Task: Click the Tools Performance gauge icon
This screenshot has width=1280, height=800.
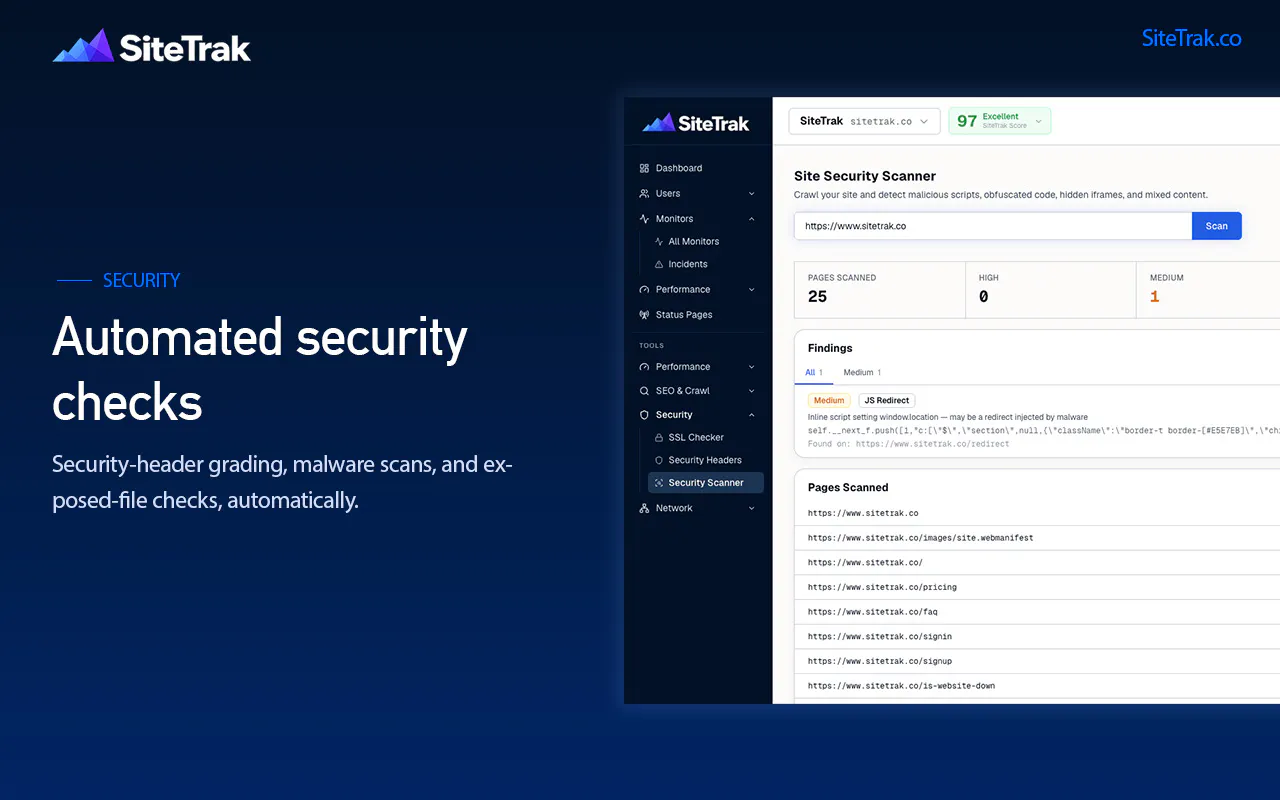Action: coord(644,366)
